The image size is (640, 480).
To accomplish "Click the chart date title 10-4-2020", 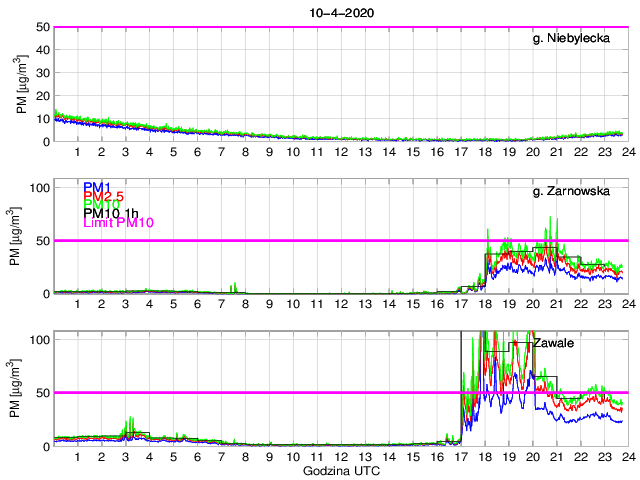I will pos(342,13).
